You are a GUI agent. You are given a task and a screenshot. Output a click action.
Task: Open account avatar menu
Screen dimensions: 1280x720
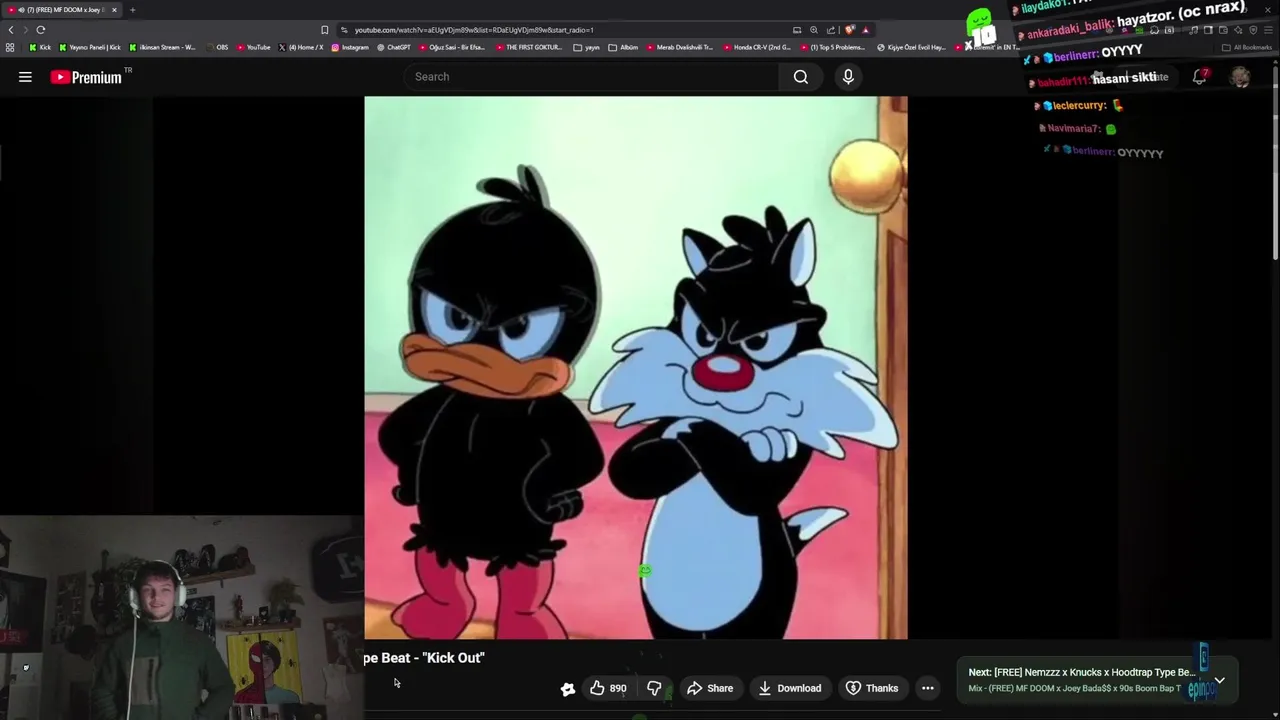point(1240,77)
